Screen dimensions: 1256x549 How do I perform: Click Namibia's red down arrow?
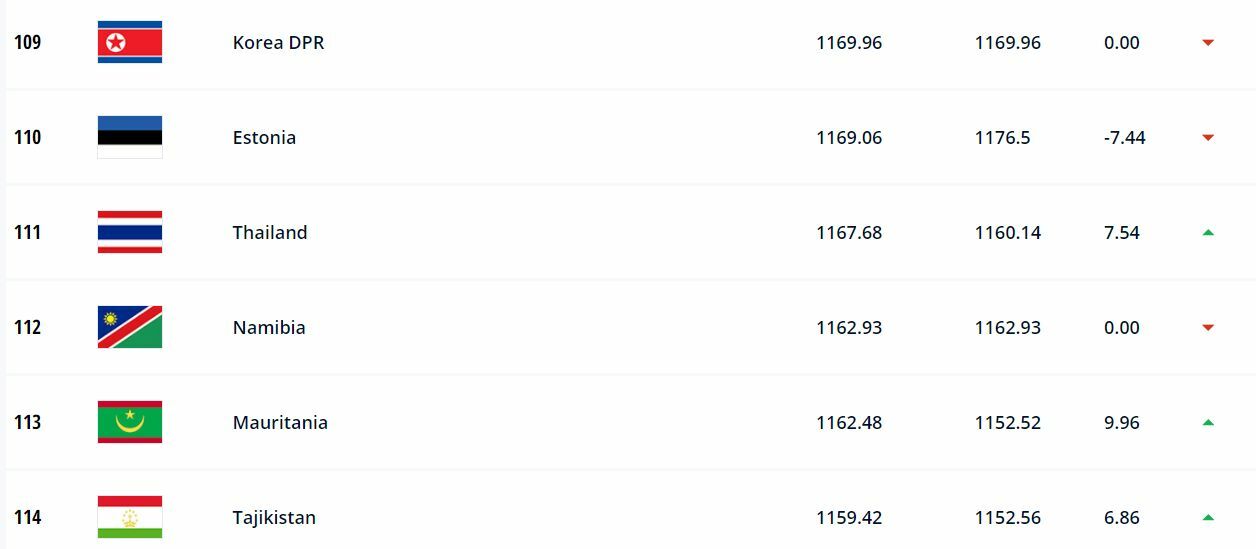(x=1208, y=328)
